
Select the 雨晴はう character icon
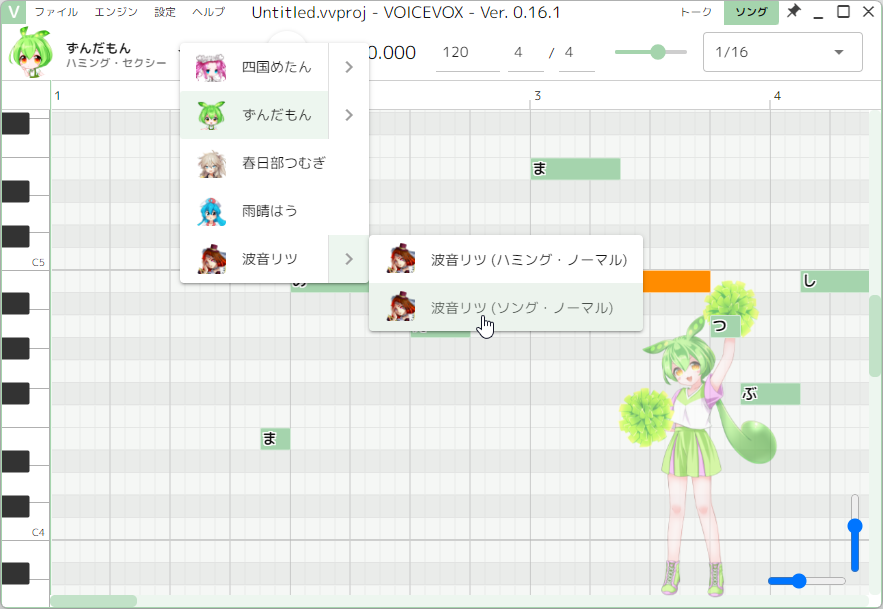tap(211, 211)
